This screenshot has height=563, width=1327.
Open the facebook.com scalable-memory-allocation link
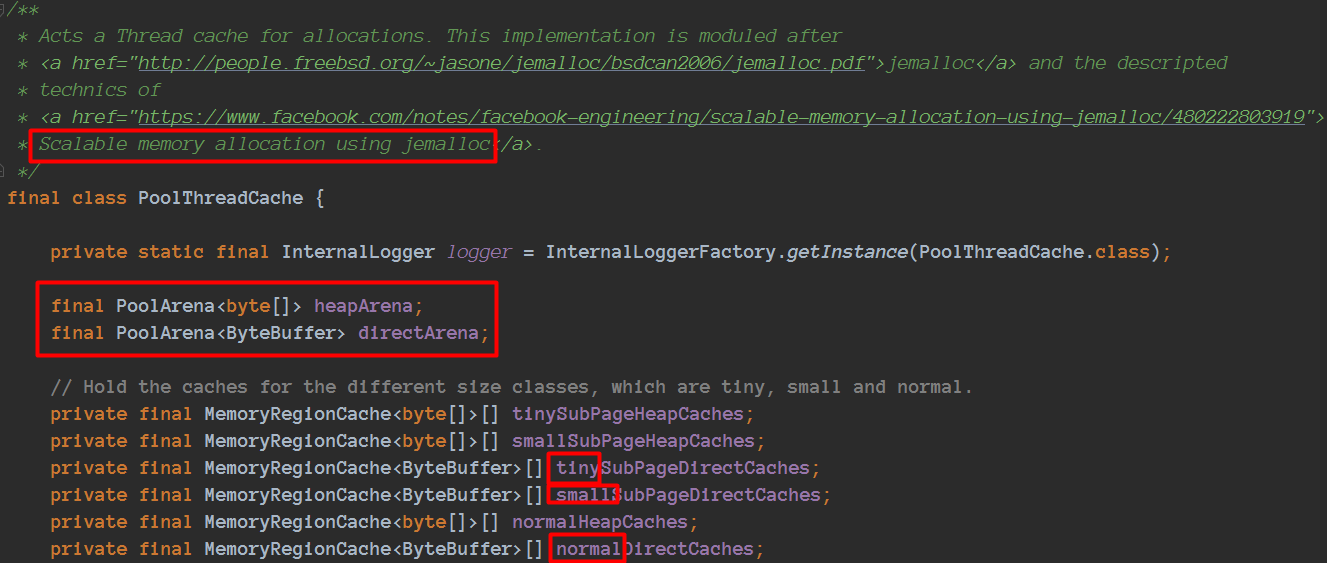tap(722, 117)
